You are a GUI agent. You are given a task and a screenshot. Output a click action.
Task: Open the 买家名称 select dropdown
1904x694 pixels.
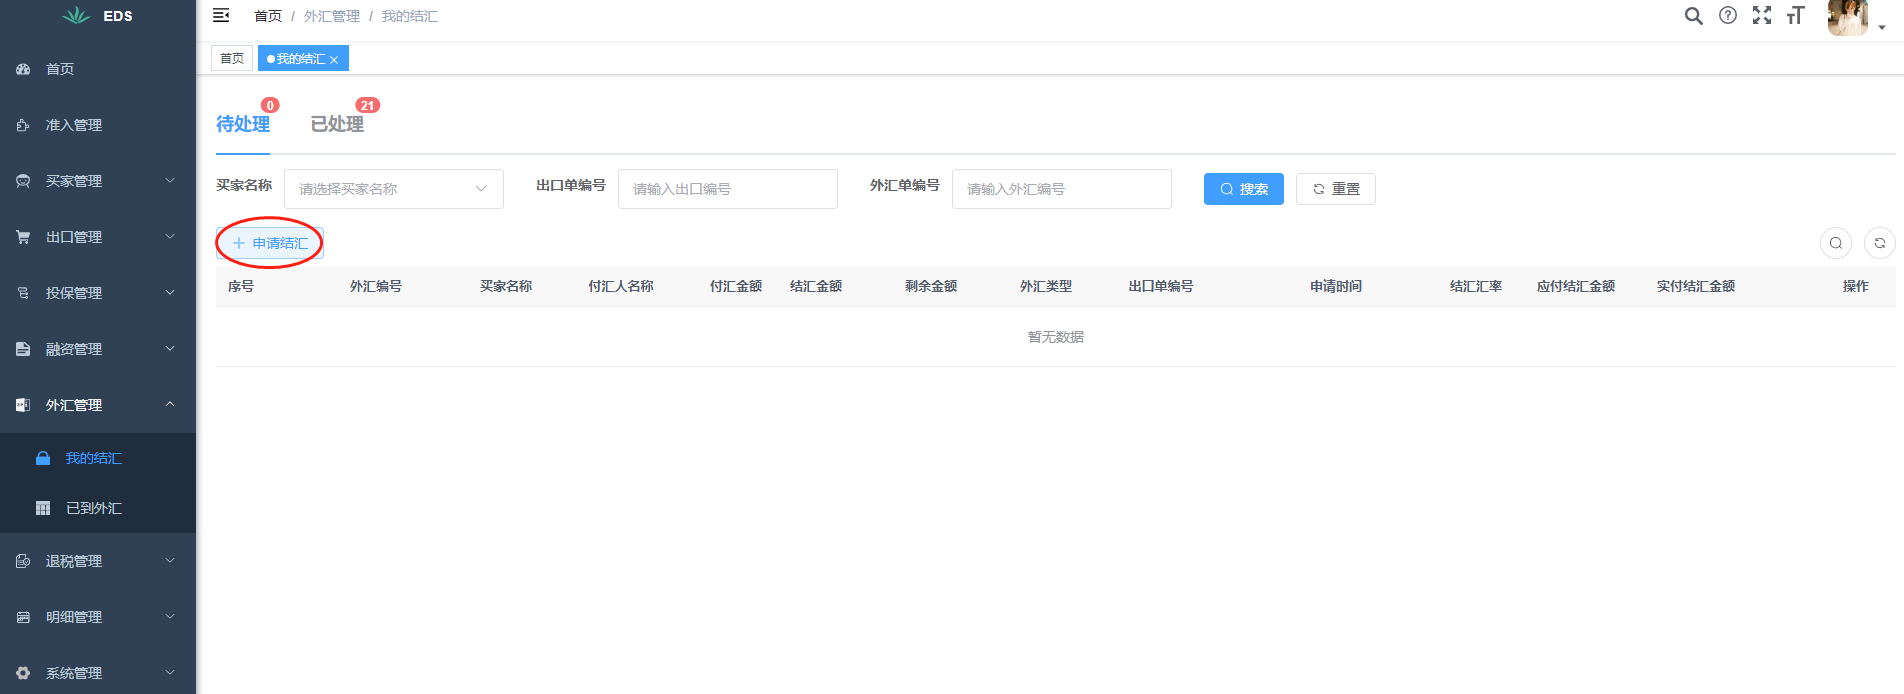pos(394,189)
